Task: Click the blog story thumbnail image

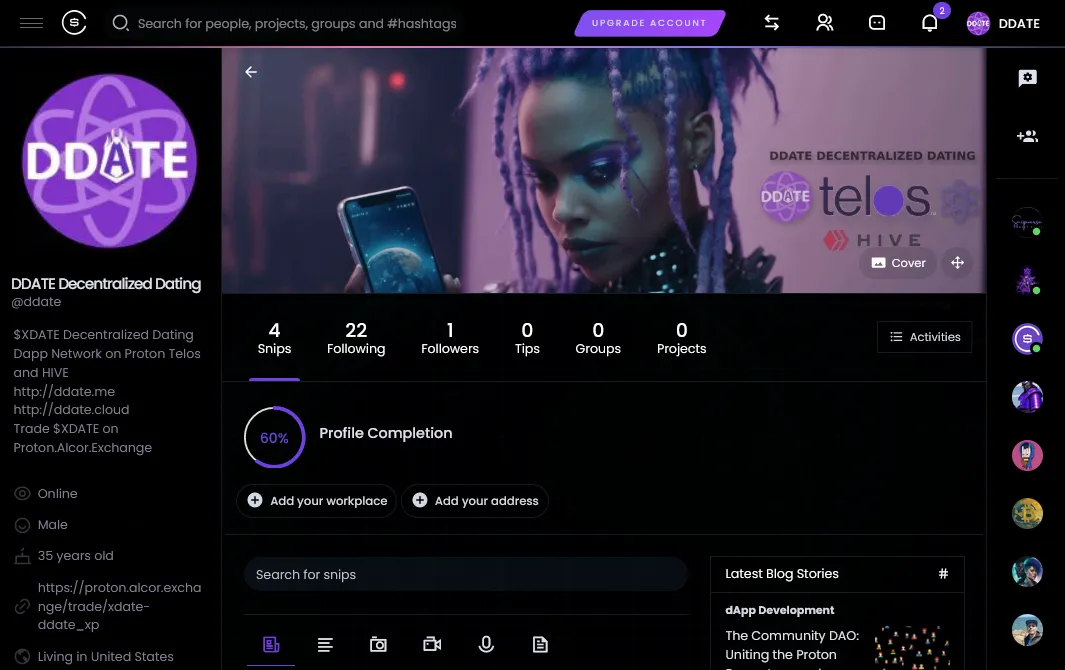Action: [912, 647]
